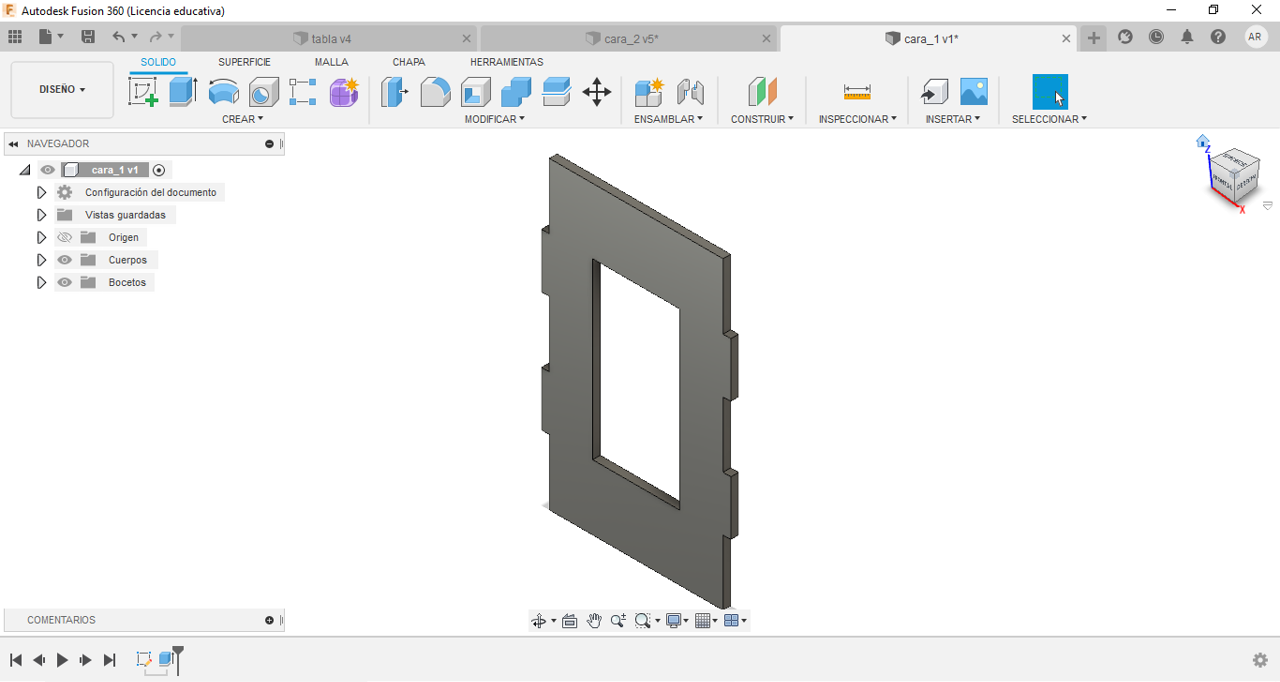The height and width of the screenshot is (682, 1280).
Task: Switch to the SUPERFICIE tab
Action: (x=244, y=62)
